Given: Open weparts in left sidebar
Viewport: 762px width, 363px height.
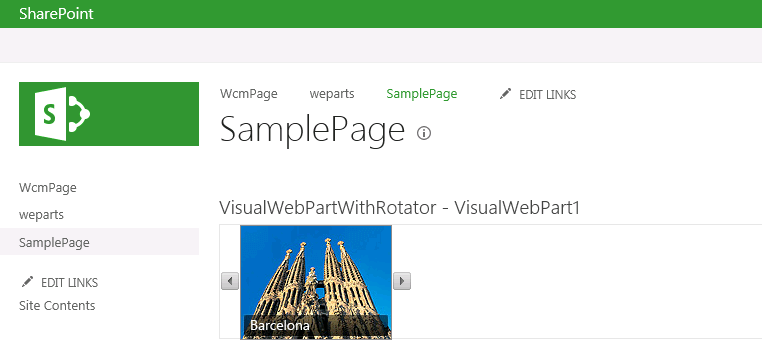Looking at the screenshot, I should [x=41, y=215].
